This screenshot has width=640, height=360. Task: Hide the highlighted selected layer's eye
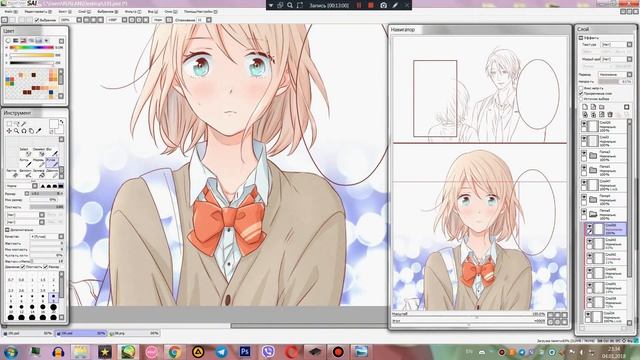(x=590, y=226)
